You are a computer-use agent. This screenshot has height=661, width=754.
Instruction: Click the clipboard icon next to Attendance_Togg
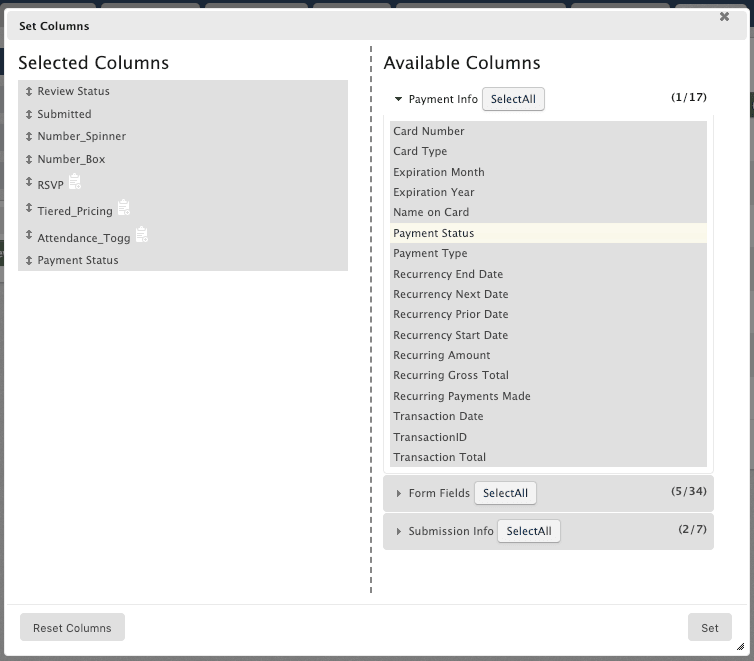click(x=141, y=235)
